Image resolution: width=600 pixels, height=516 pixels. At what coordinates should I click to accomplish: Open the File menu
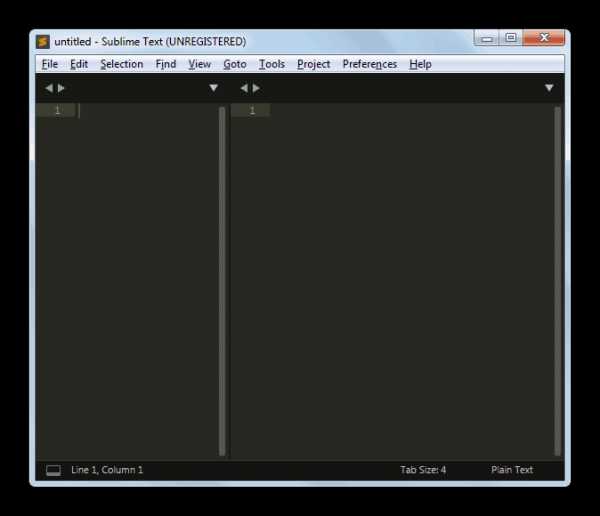point(50,64)
